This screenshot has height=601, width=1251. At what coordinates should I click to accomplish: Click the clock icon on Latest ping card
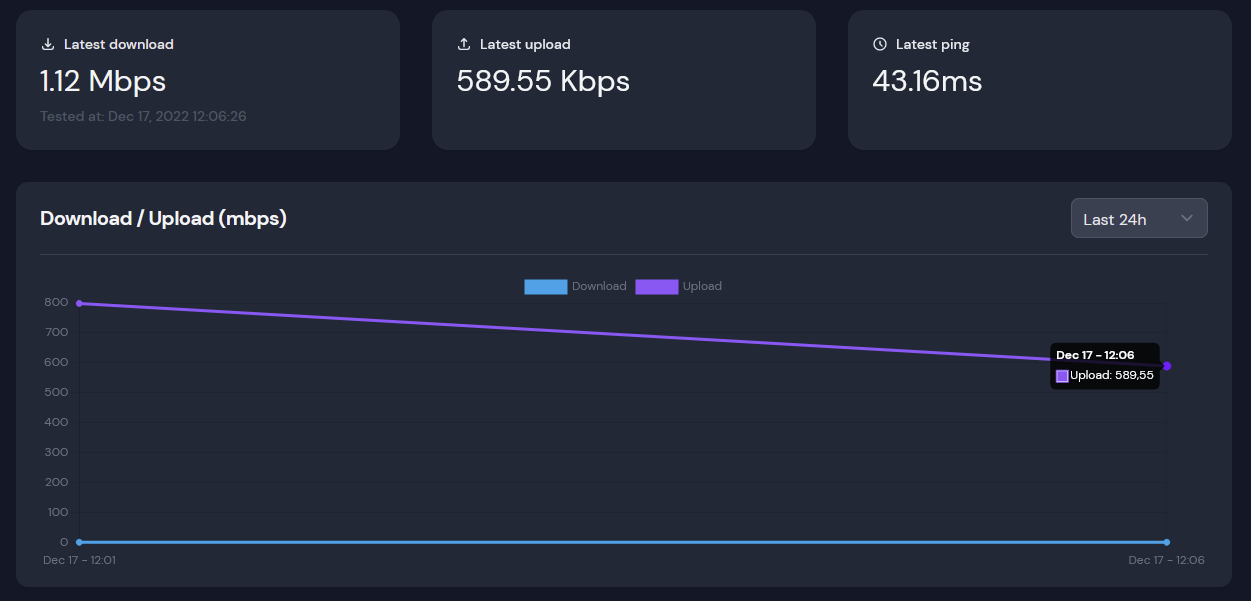879,43
